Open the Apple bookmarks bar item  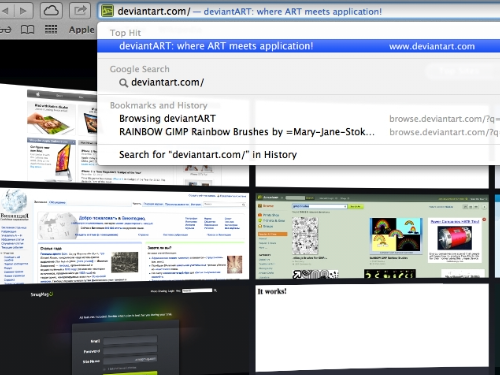[x=82, y=30]
